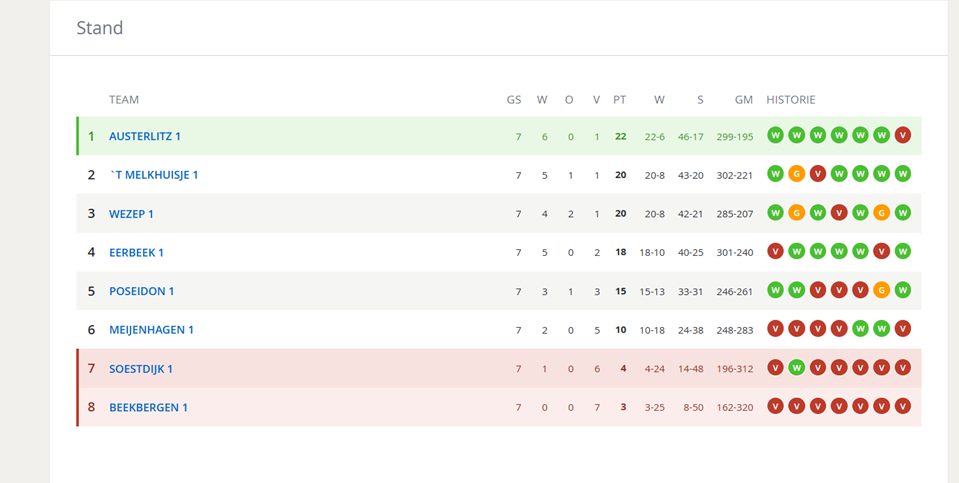959x483 pixels.
Task: Open the Austerlitz 1 team page
Action: 145,136
